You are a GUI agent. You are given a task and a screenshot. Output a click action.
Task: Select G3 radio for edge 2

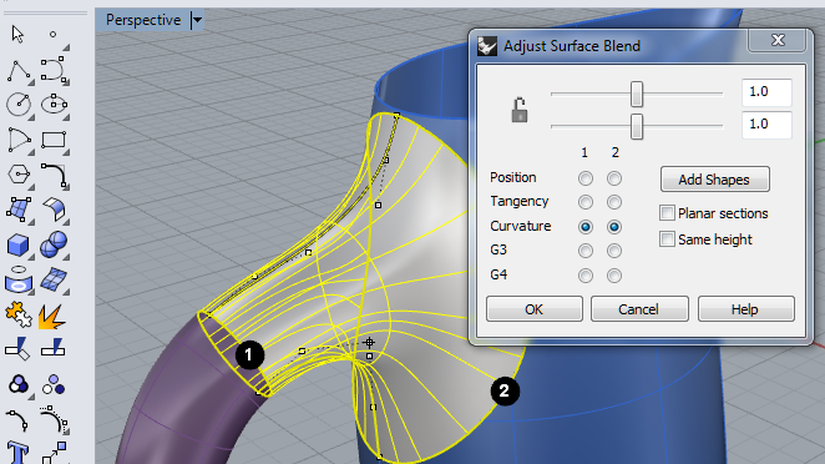[614, 251]
